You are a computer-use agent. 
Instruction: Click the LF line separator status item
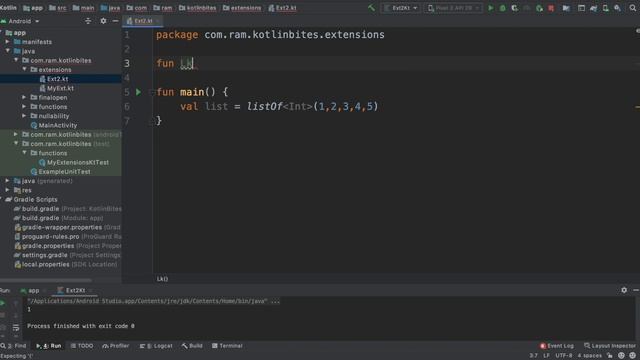tap(546, 356)
